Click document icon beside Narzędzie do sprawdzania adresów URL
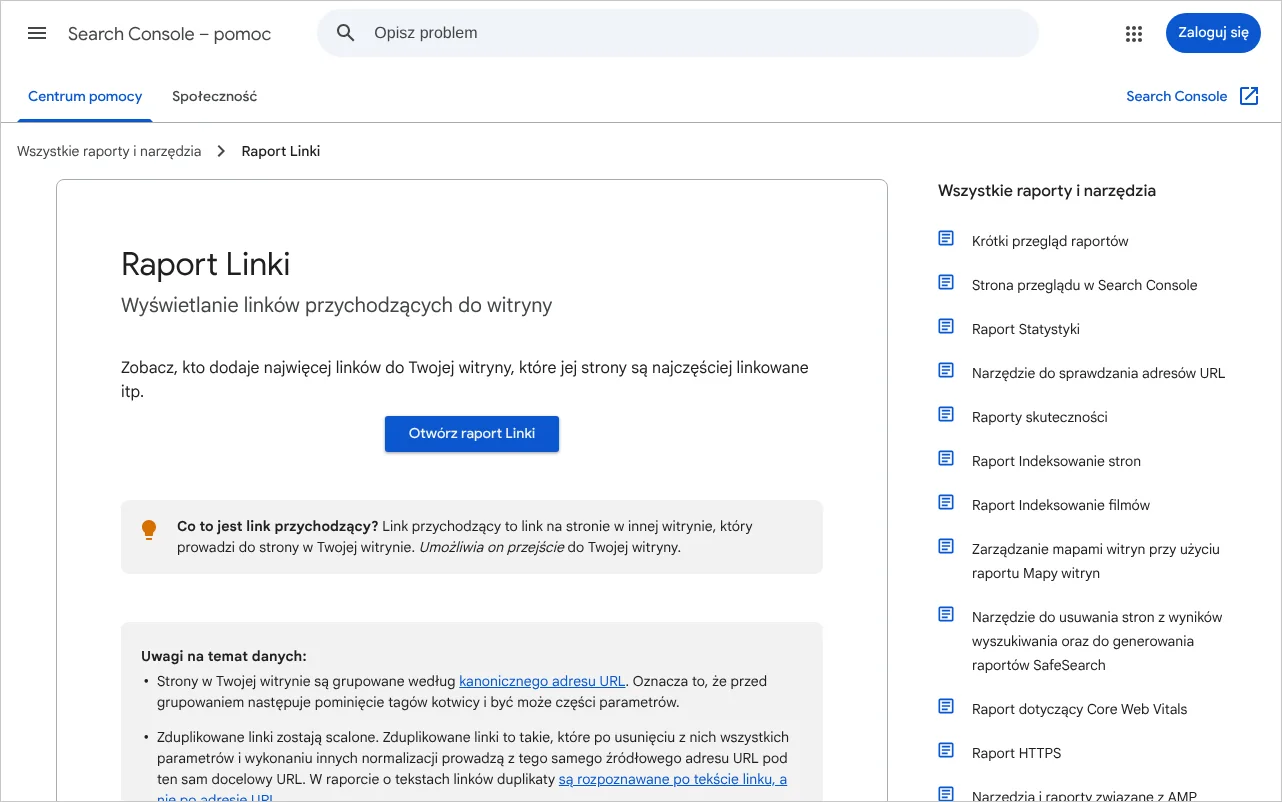Viewport: 1282px width, 802px height. (946, 370)
